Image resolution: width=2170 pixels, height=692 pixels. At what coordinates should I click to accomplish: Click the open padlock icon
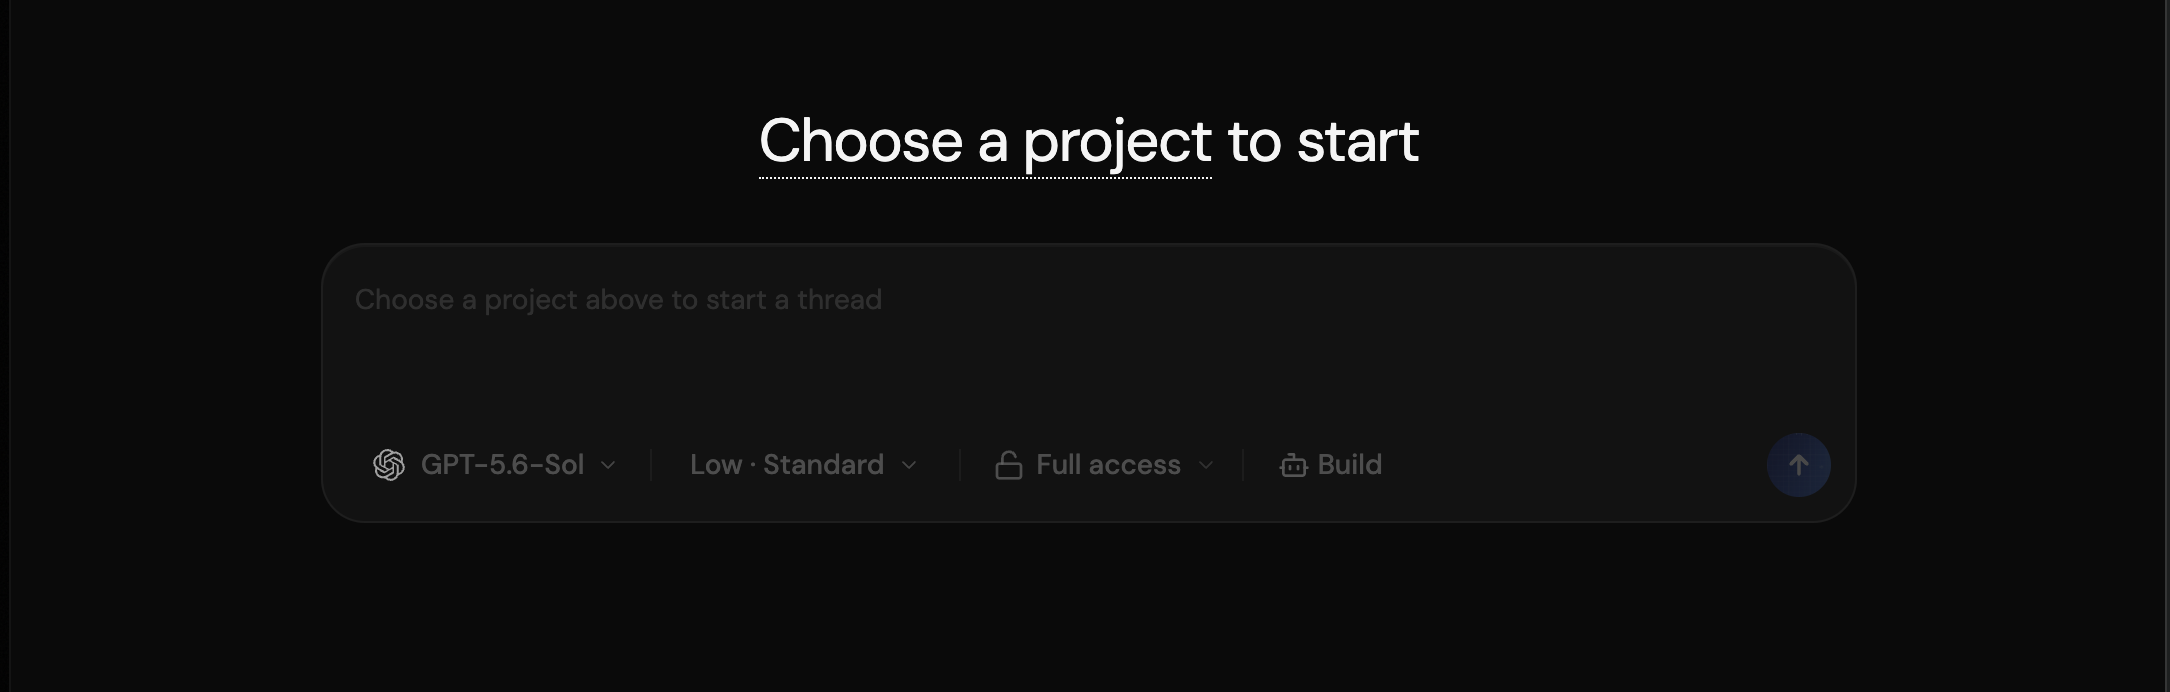[x=1008, y=465]
